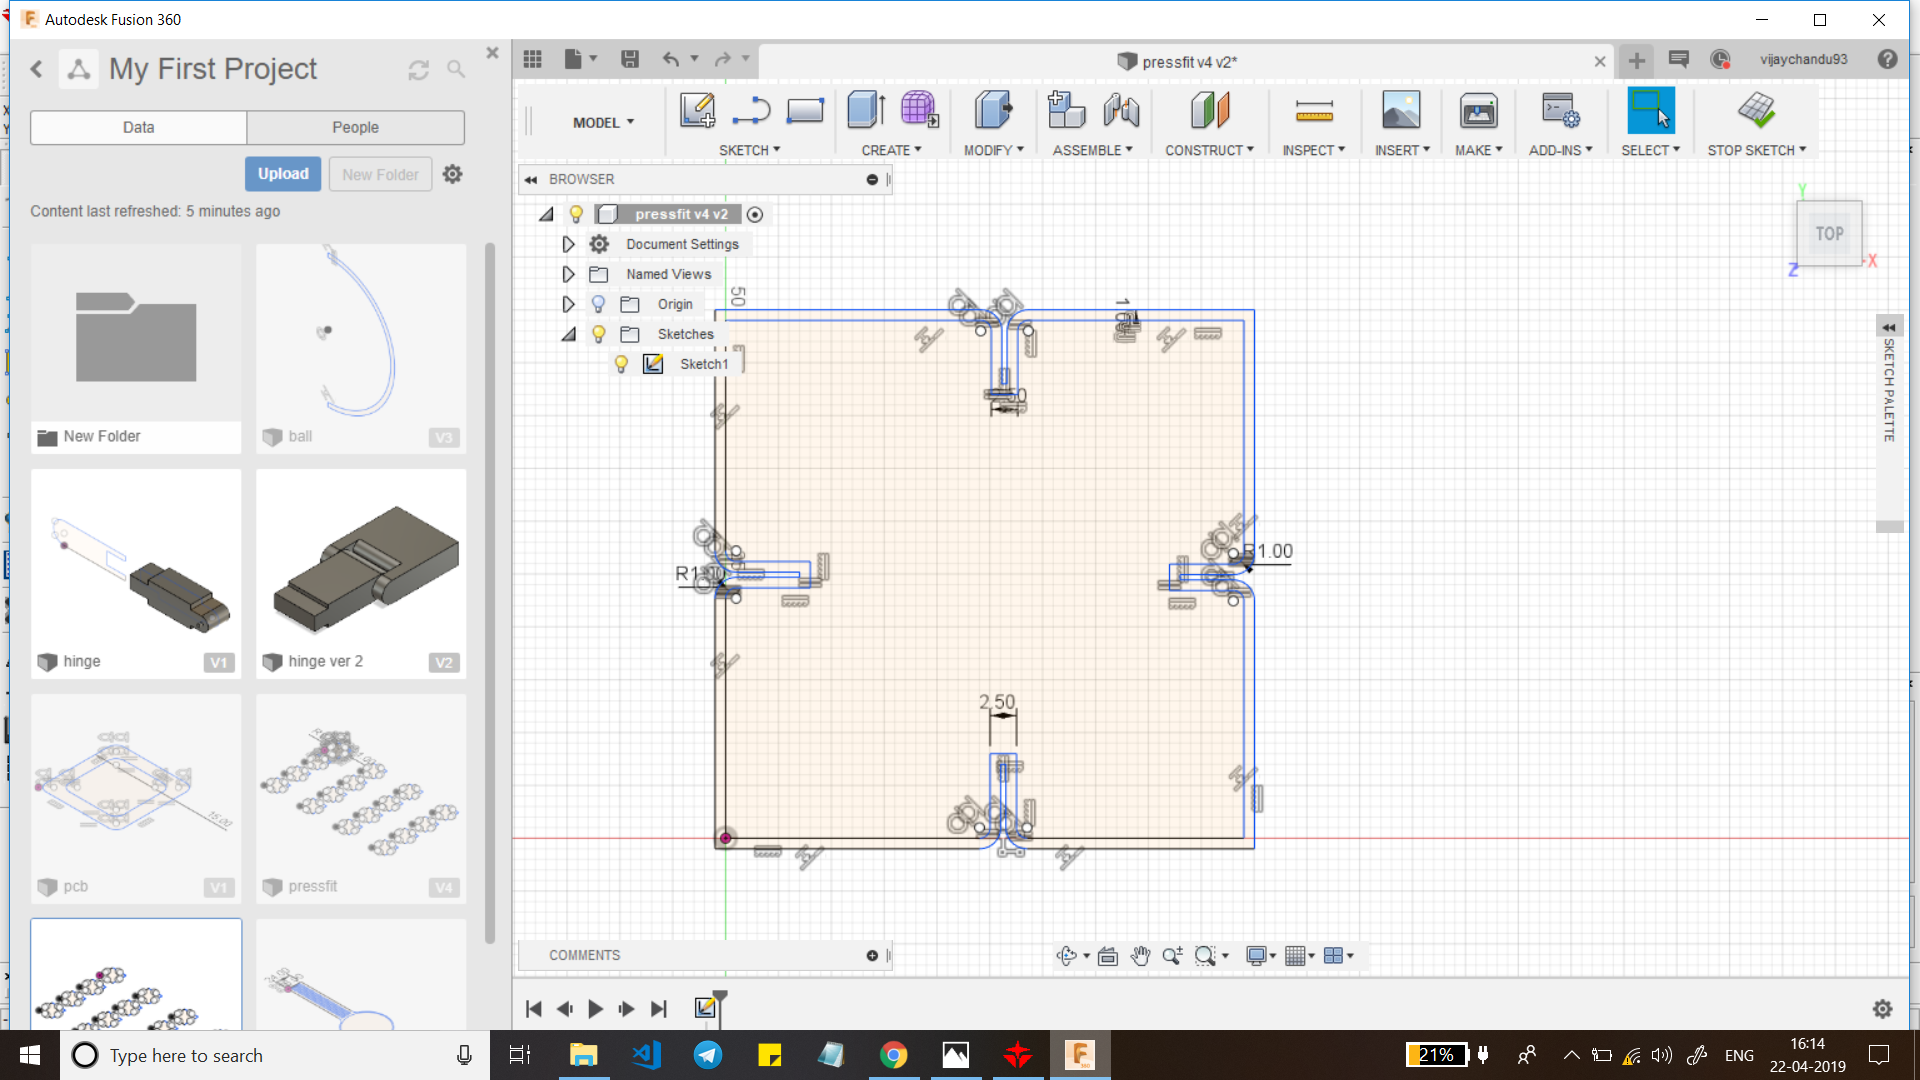
Task: Click the Create Sketch icon
Action: [x=697, y=110]
